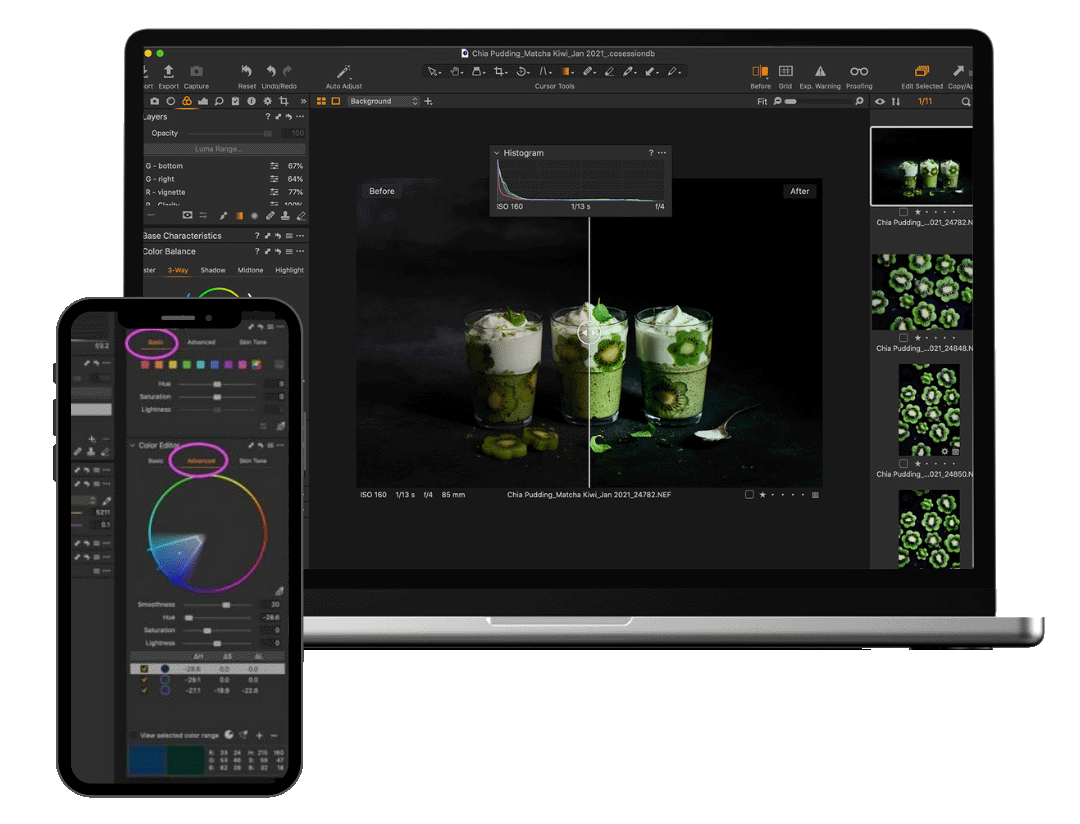
Task: Click the Opacity value field 100
Action: click(x=293, y=133)
